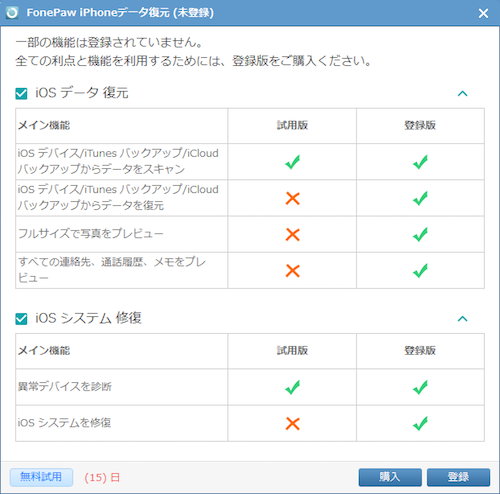Viewport: 500px width, 494px height.
Task: Collapse the iOS システム 修復 section
Action: click(463, 319)
